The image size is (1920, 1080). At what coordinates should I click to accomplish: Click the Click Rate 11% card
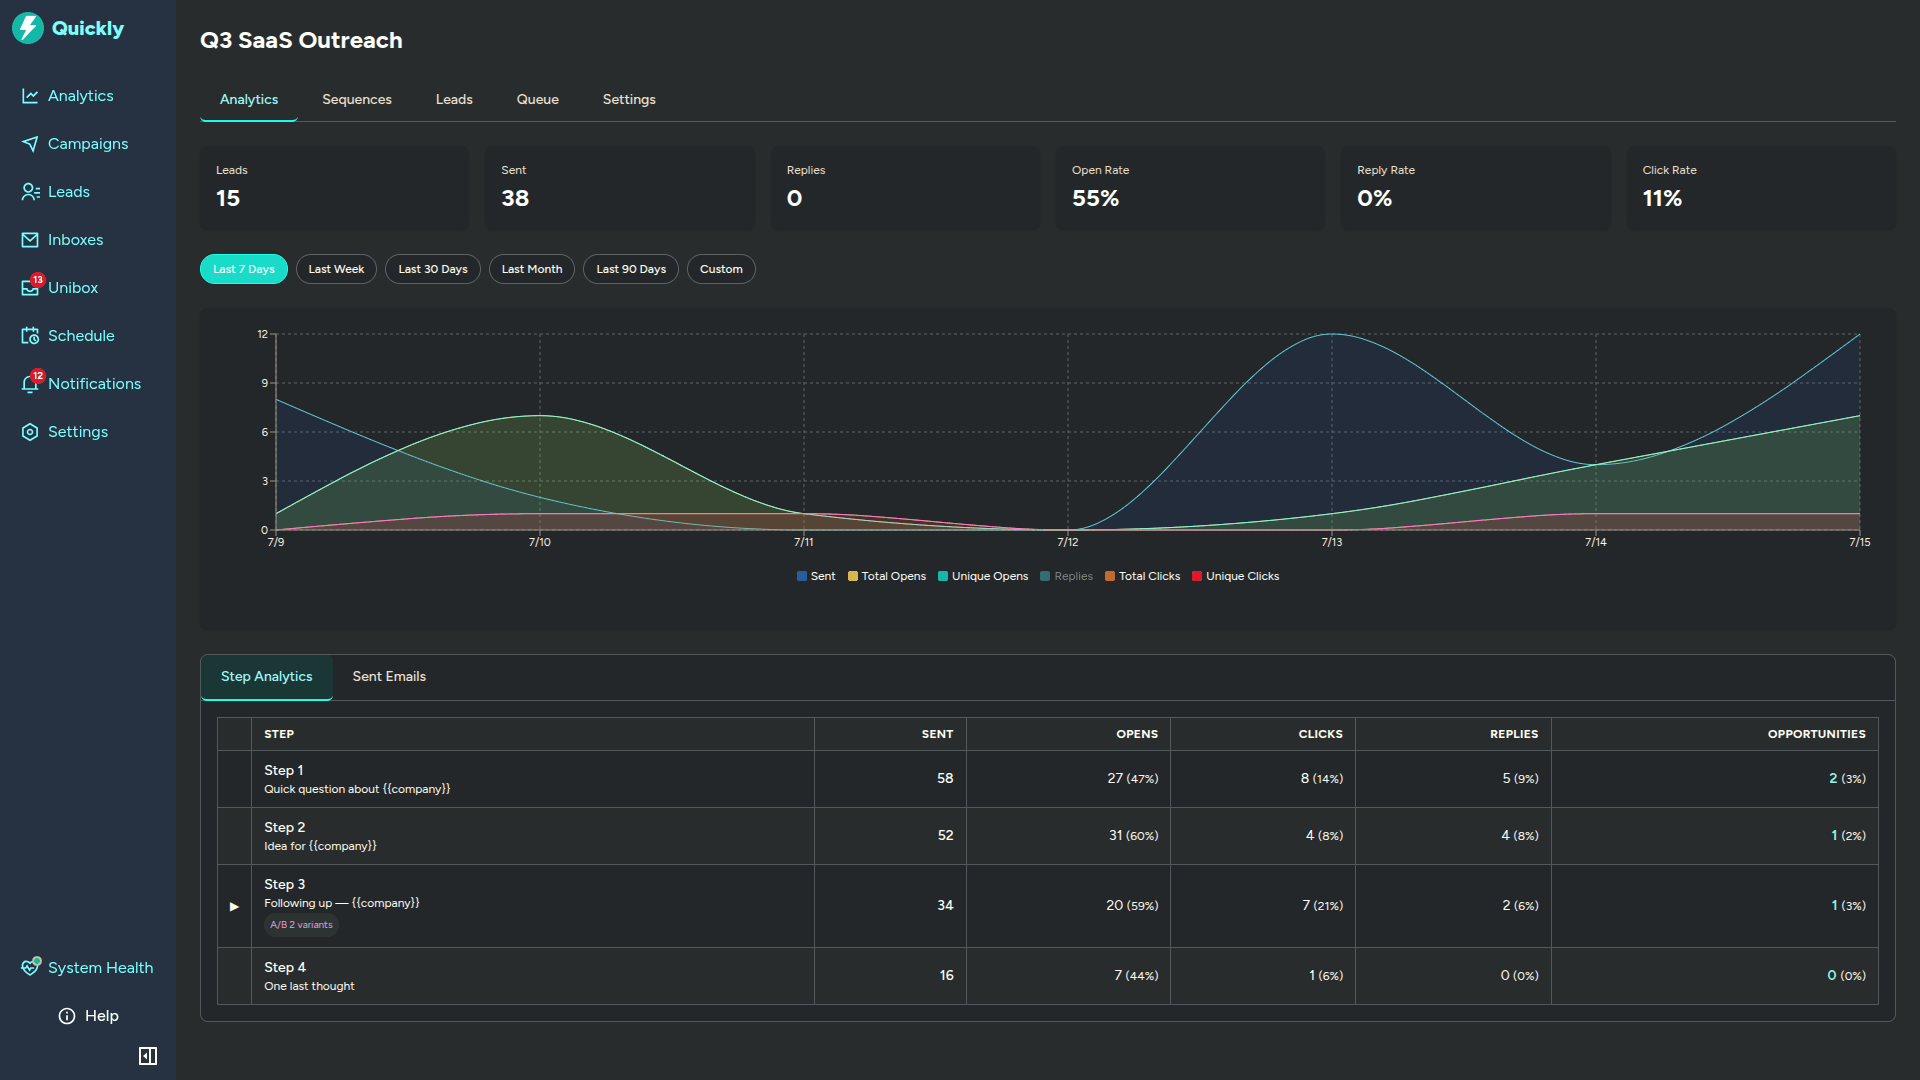coord(1761,188)
